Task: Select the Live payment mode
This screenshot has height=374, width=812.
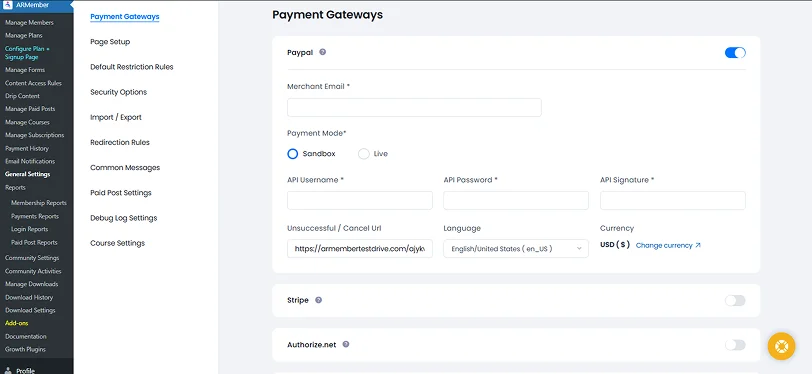Action: [364, 154]
